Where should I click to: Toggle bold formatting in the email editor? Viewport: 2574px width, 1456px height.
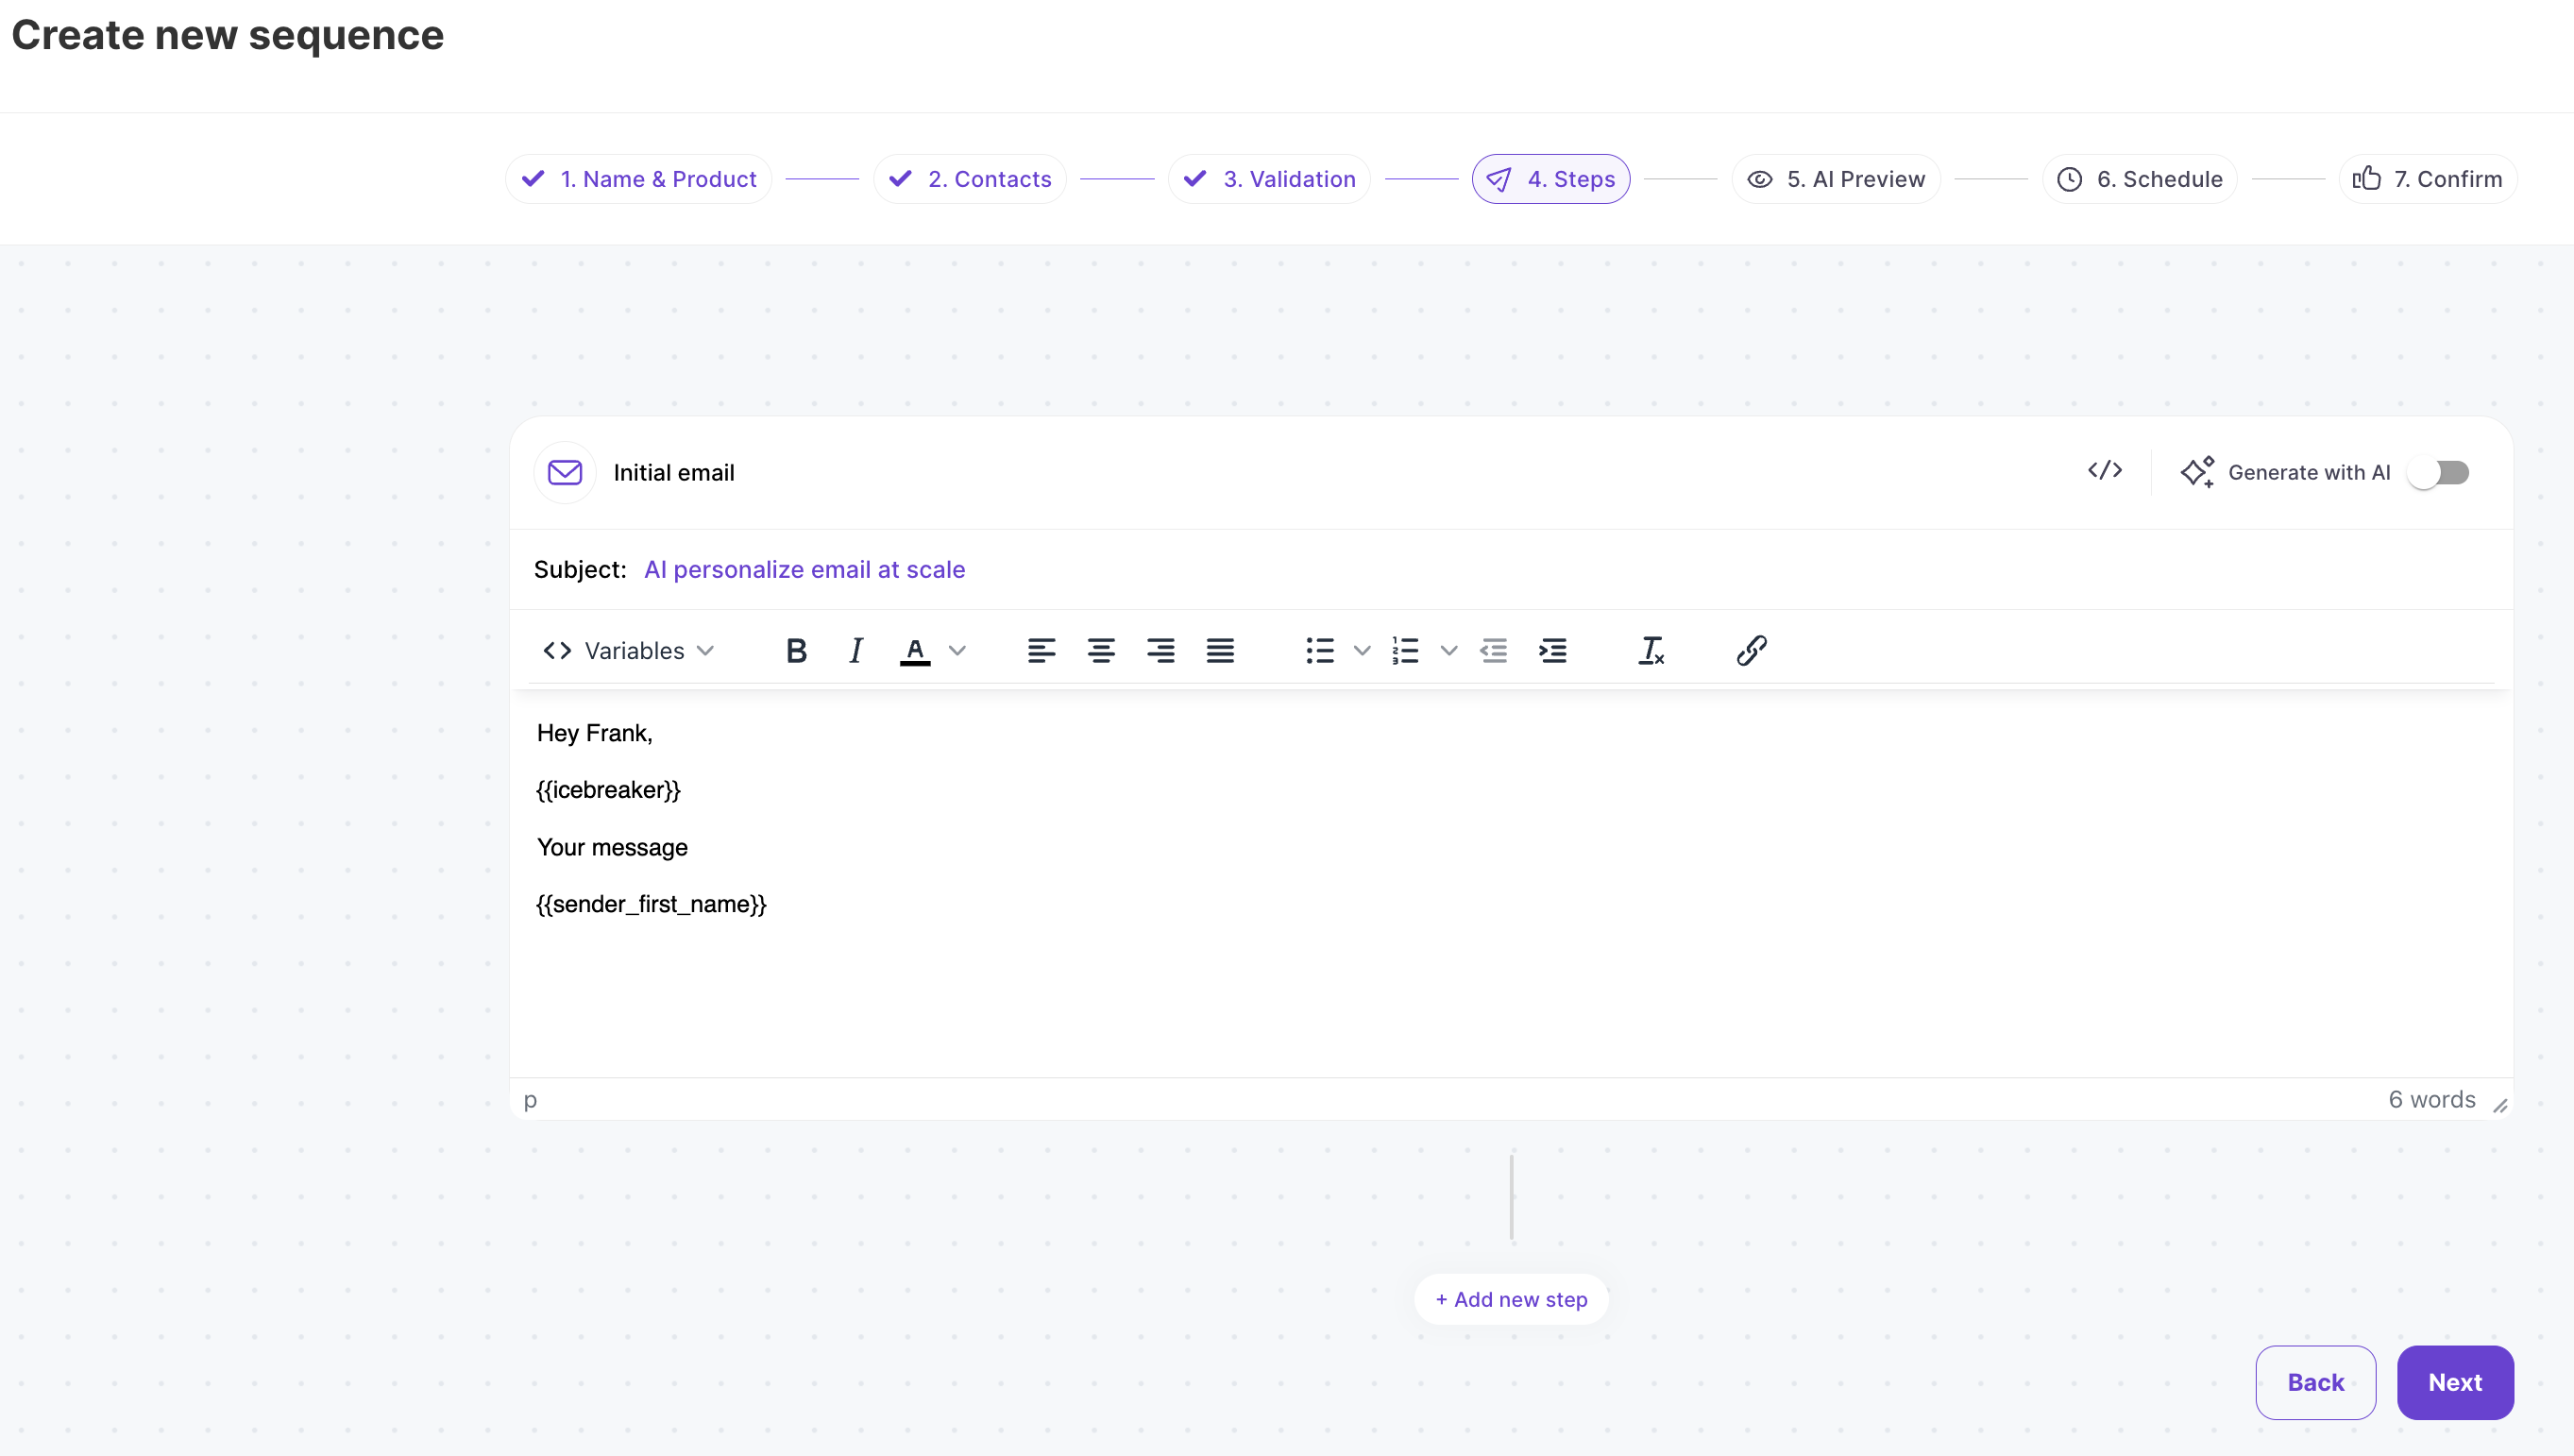click(796, 651)
